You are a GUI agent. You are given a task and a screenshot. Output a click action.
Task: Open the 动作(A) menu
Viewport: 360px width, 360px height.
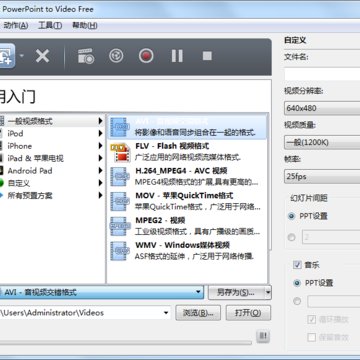(16, 26)
